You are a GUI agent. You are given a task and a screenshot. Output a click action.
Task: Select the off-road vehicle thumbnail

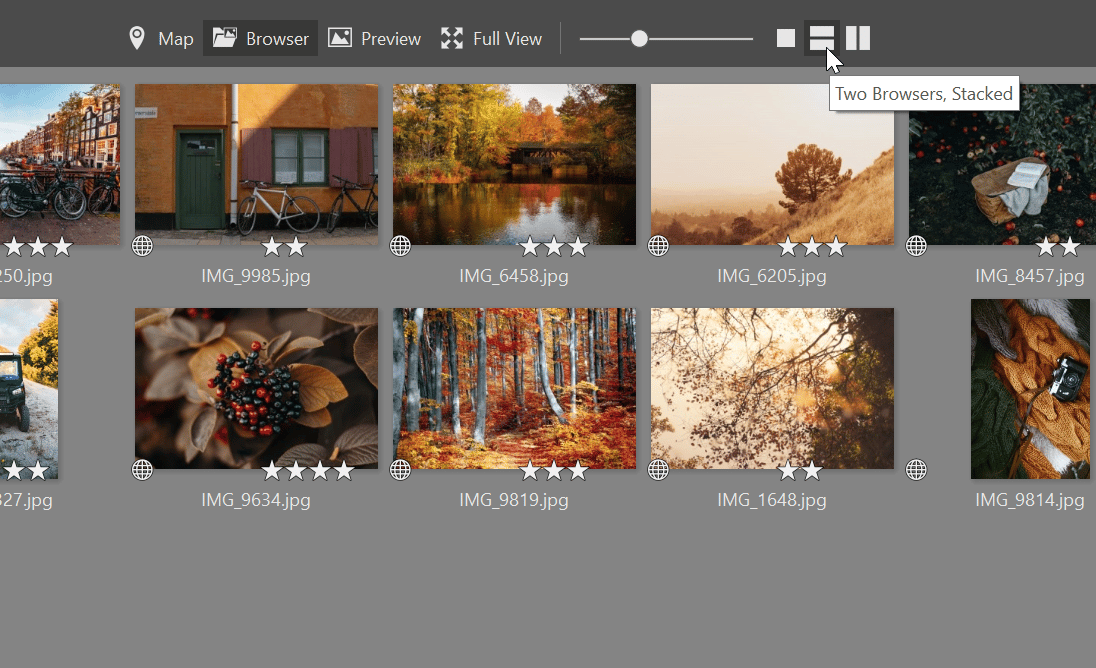[x=29, y=389]
